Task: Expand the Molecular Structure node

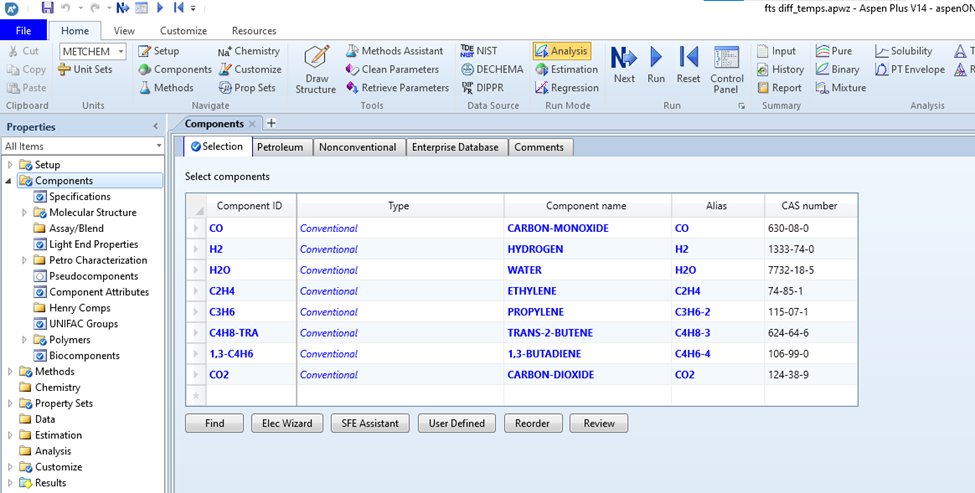Action: 24,213
